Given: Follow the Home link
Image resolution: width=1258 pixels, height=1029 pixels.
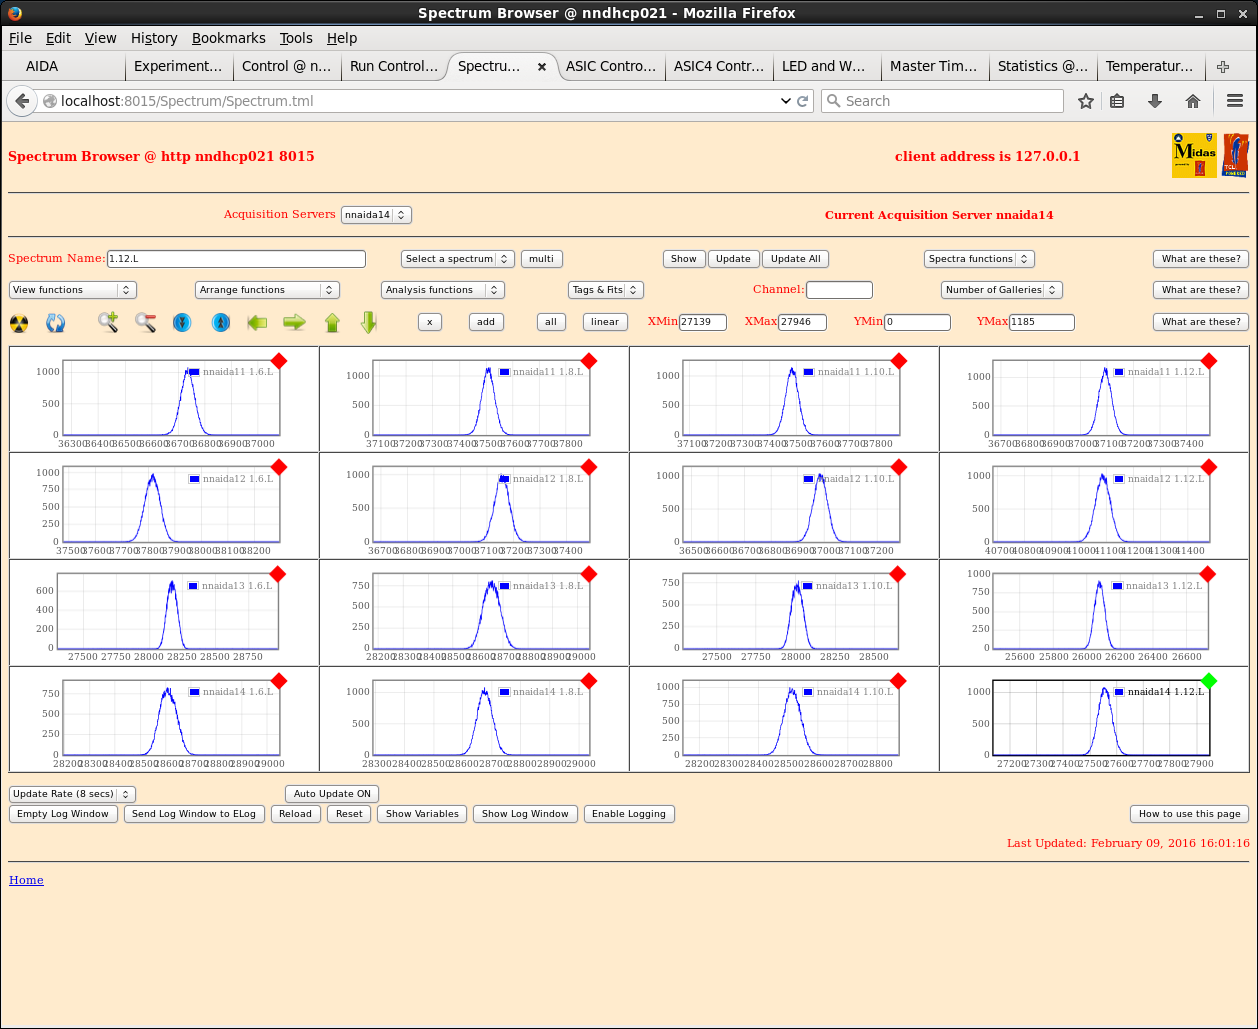Looking at the screenshot, I should pos(26,880).
